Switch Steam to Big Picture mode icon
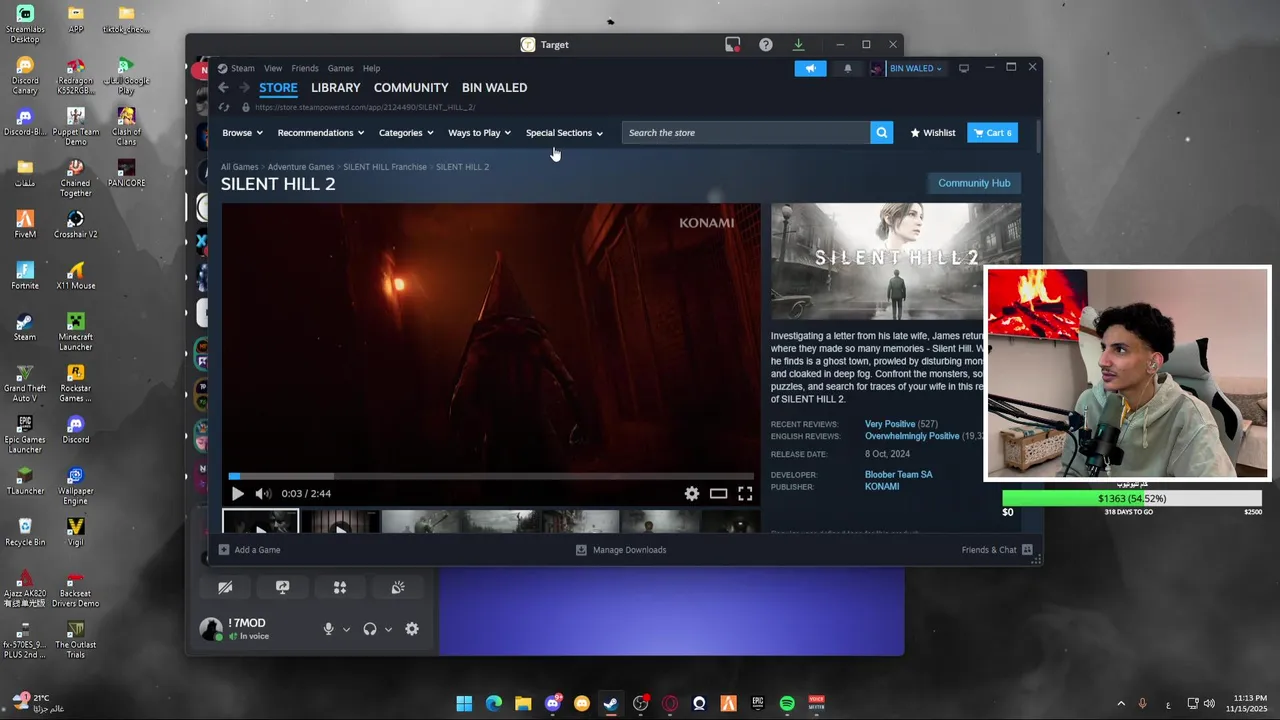The image size is (1280, 720). pos(963,68)
